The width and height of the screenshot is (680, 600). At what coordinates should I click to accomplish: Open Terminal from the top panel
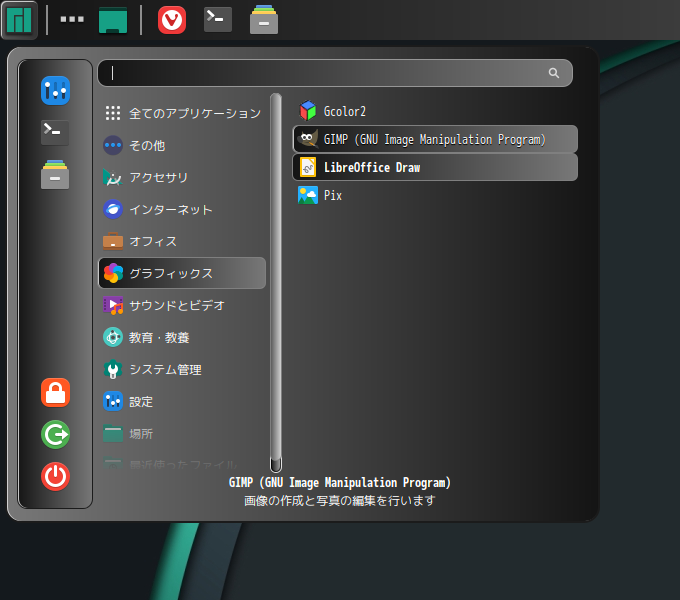point(218,20)
